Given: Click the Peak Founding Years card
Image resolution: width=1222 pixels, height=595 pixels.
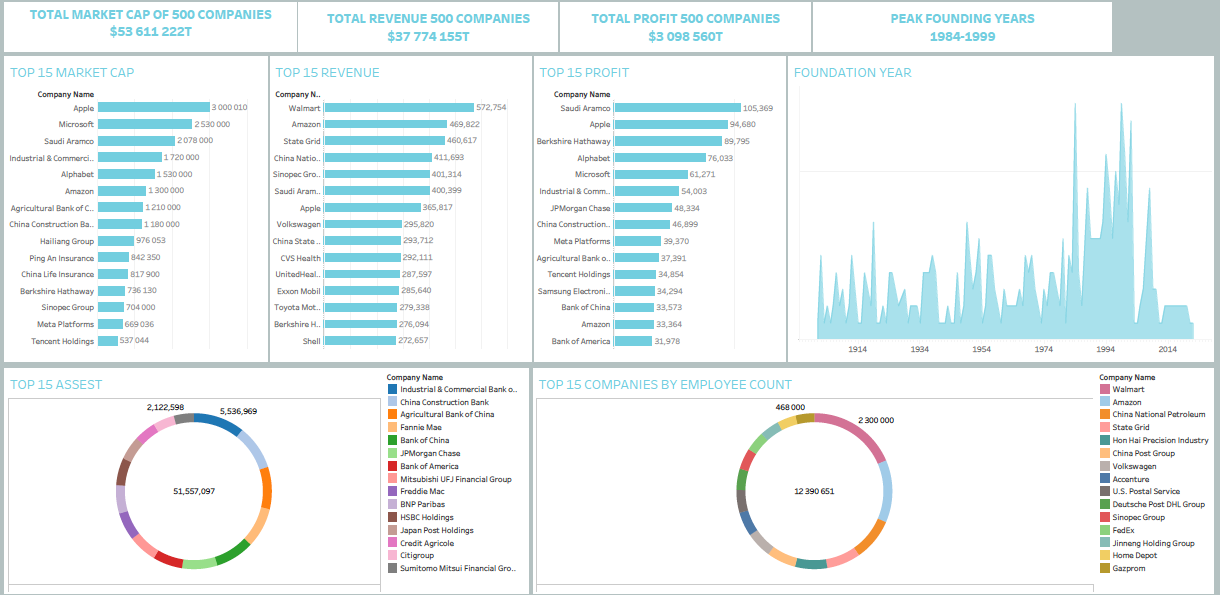Looking at the screenshot, I should (962, 27).
